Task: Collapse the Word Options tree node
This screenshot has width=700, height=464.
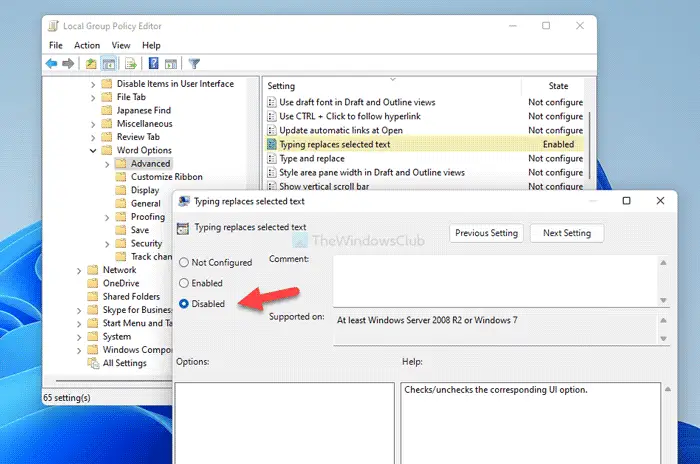Action: [x=93, y=150]
